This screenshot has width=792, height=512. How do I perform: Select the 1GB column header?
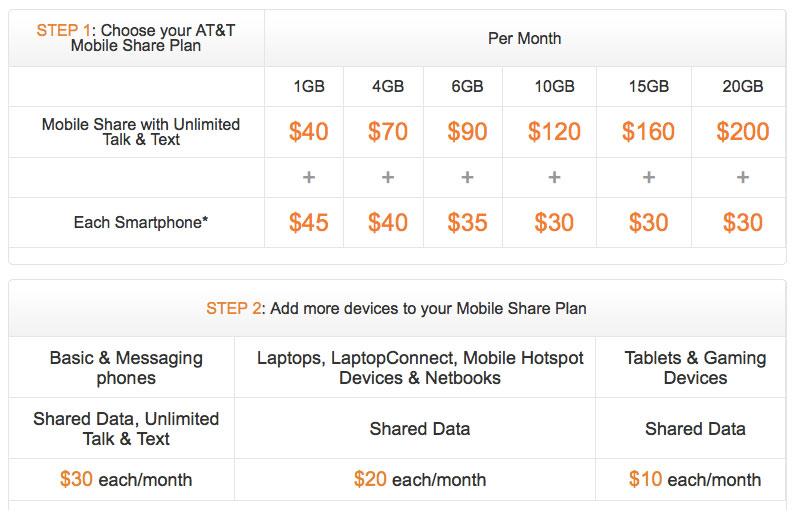309,86
